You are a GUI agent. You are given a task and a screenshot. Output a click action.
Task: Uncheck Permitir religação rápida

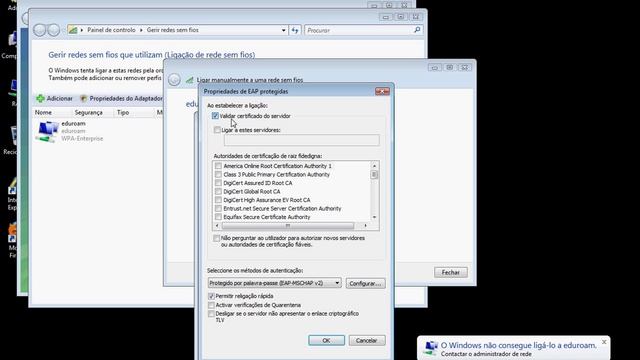coord(211,296)
